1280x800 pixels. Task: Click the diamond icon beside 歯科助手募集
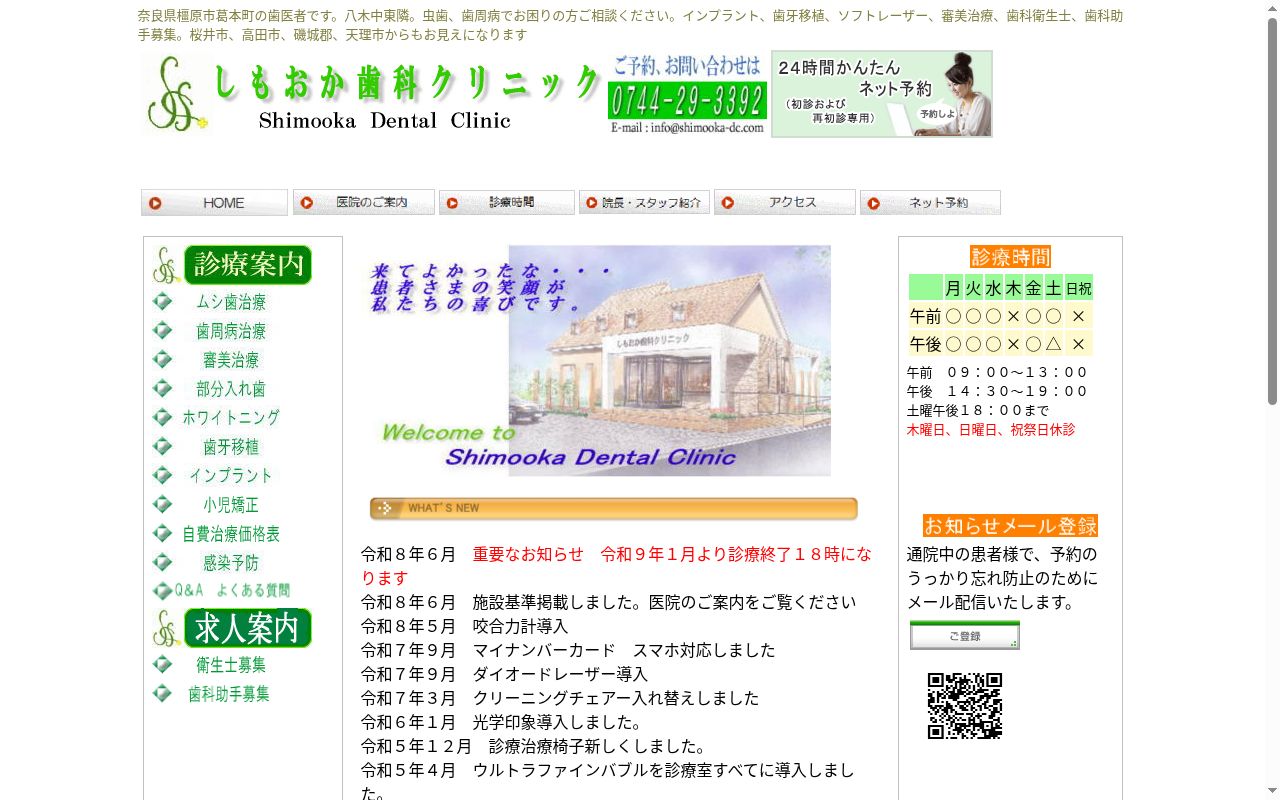point(162,693)
